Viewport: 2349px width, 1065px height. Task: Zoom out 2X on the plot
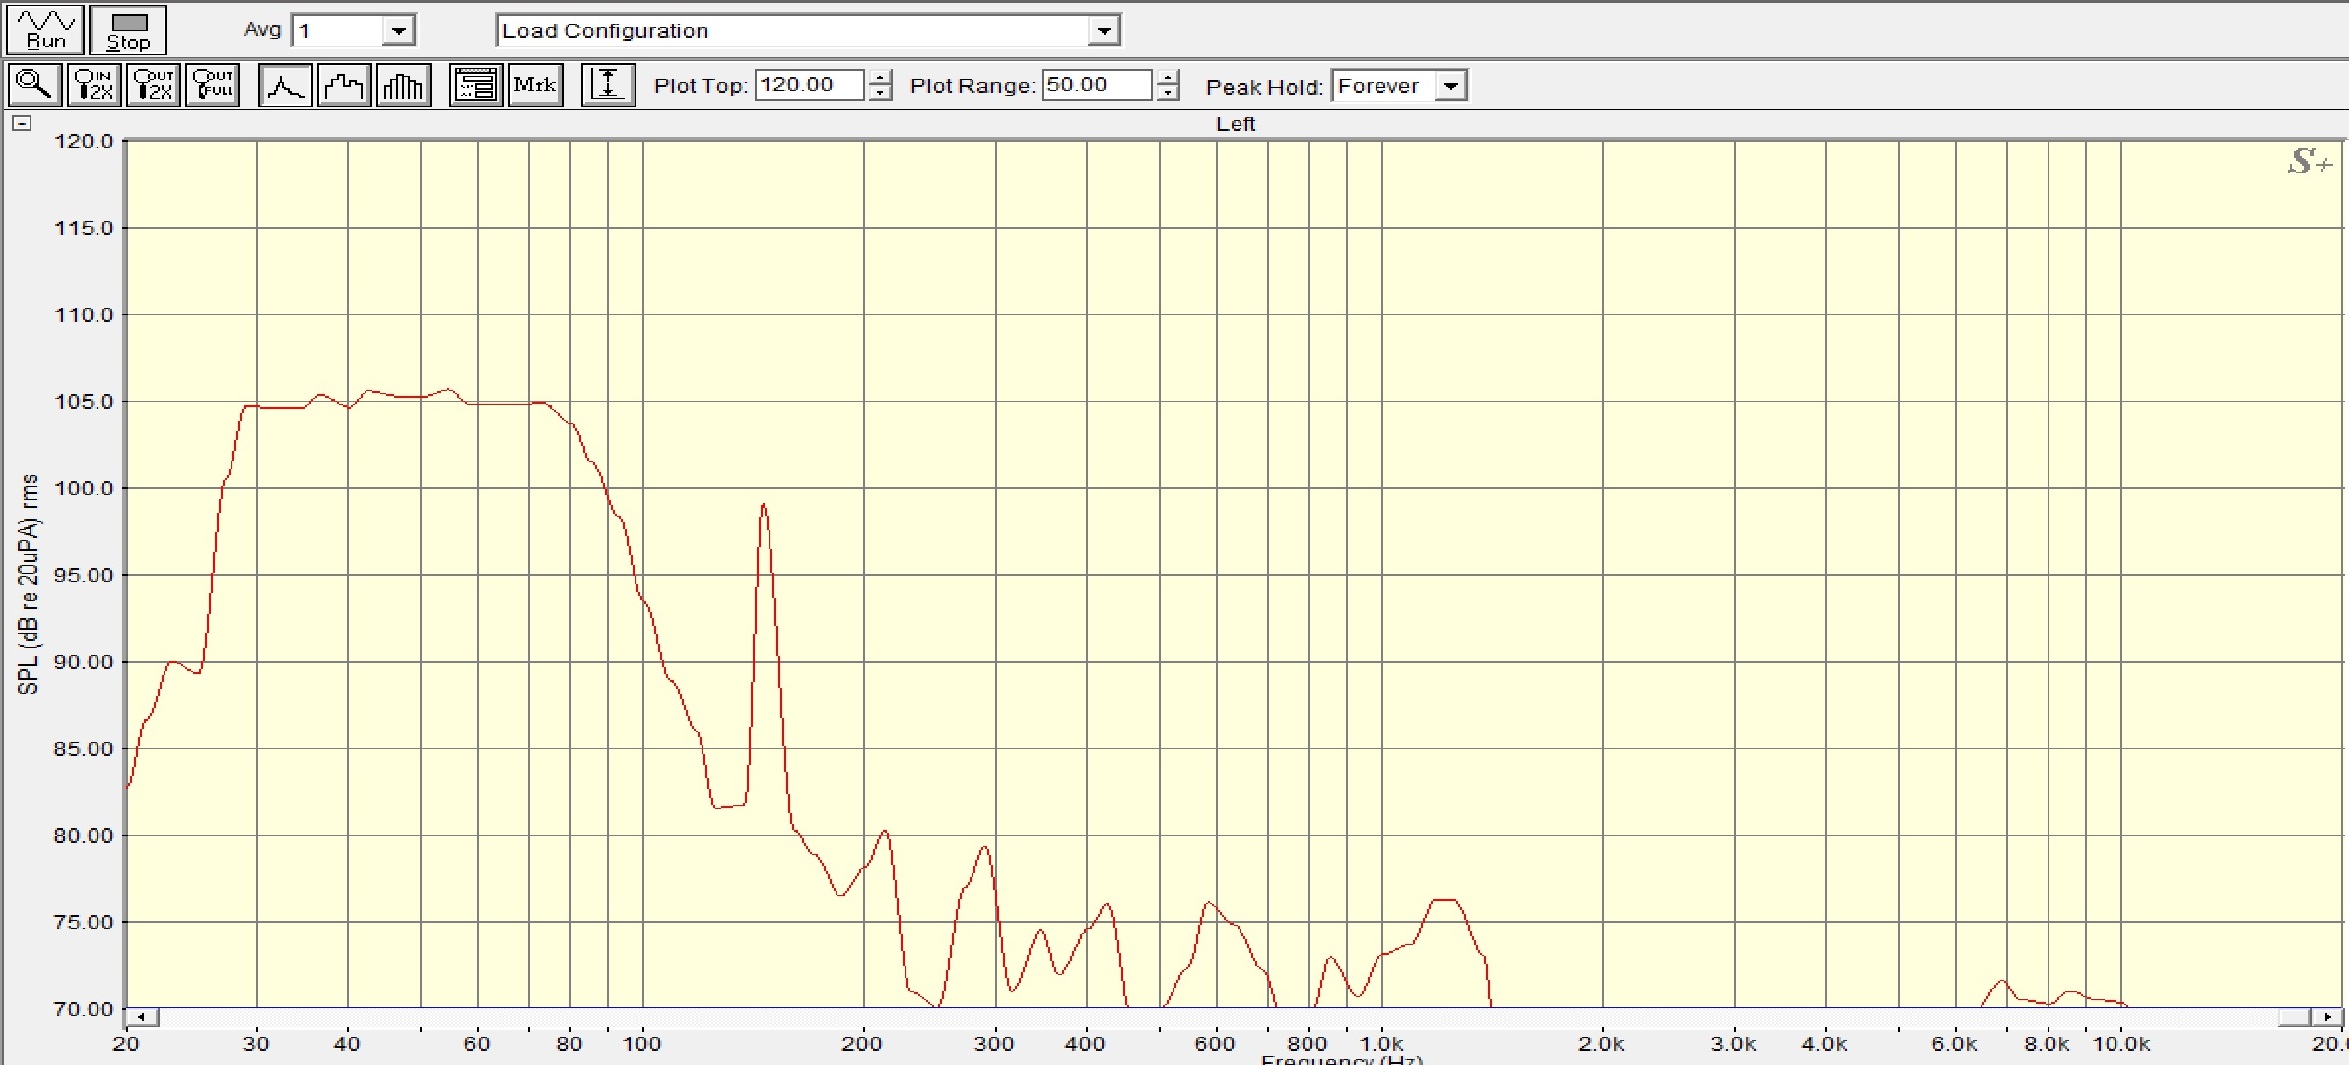point(153,85)
